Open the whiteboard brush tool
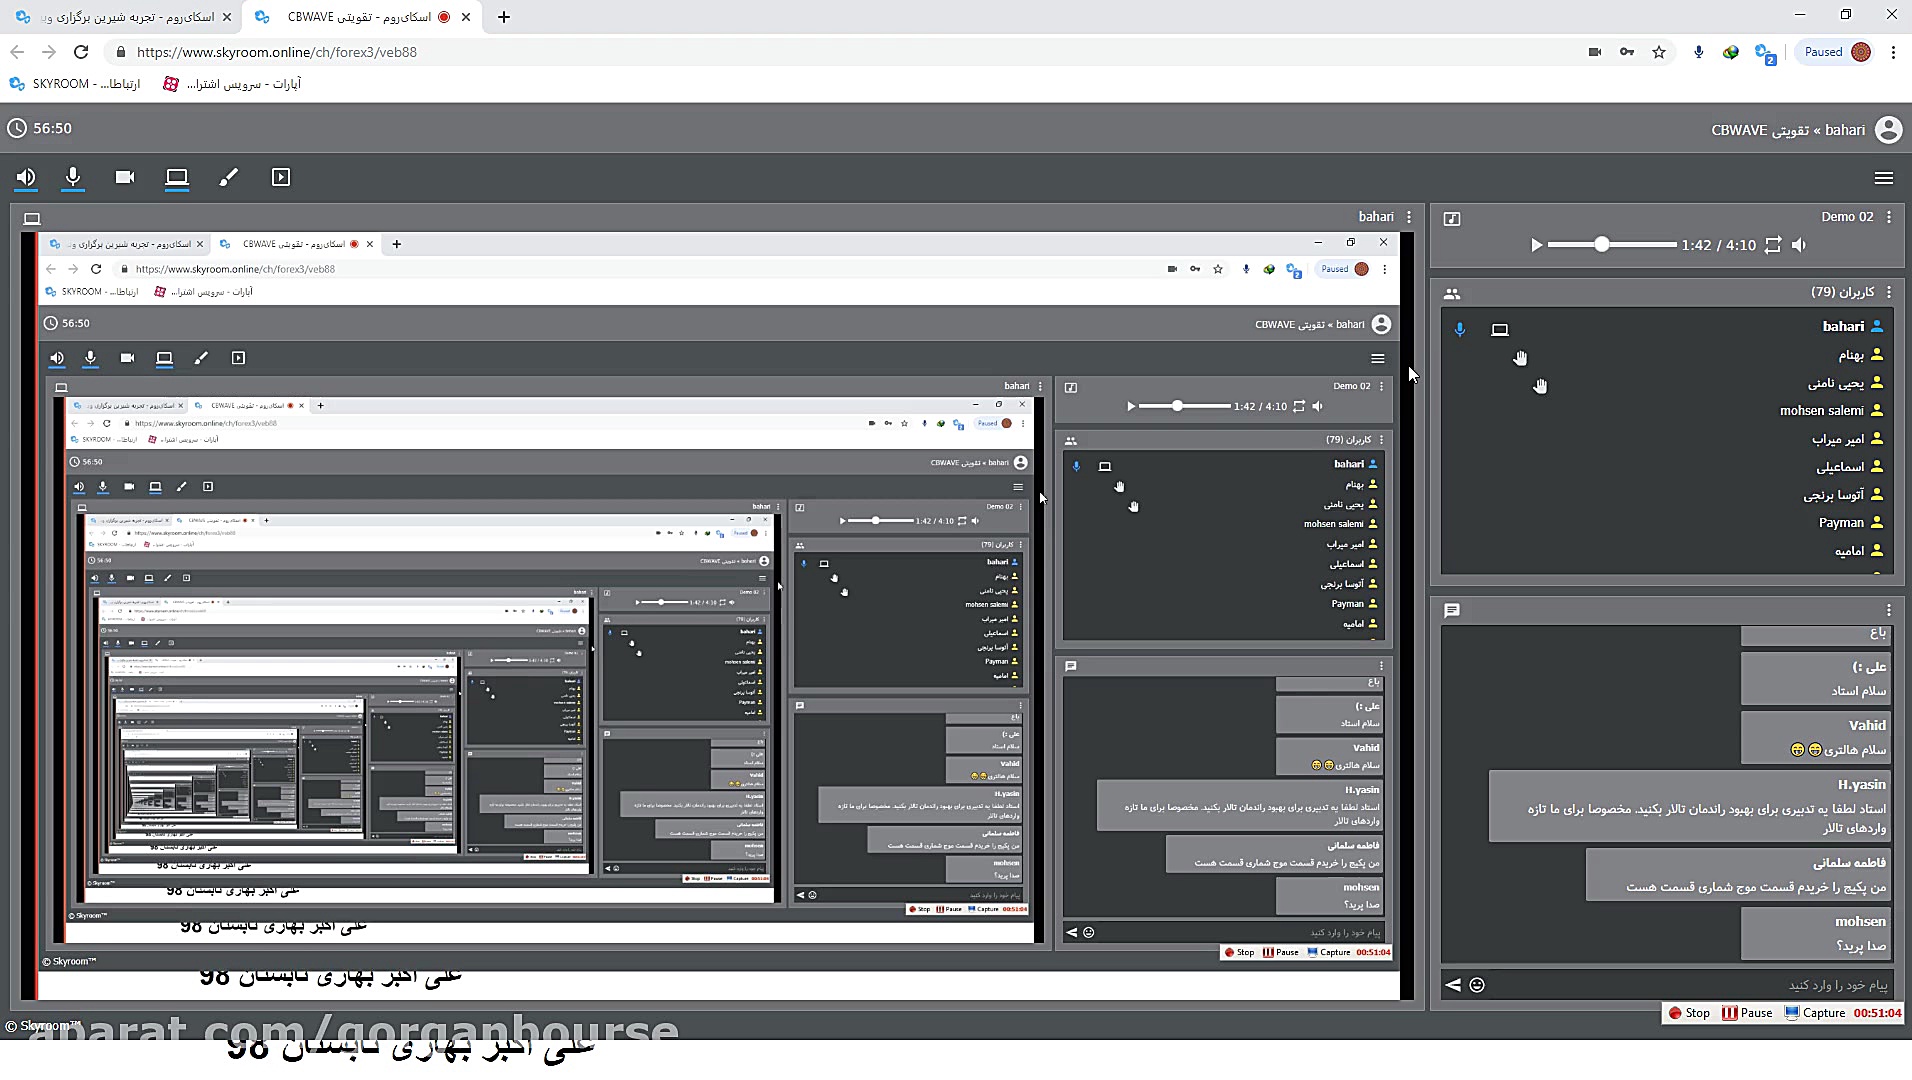The image size is (1912, 1080). tap(229, 177)
